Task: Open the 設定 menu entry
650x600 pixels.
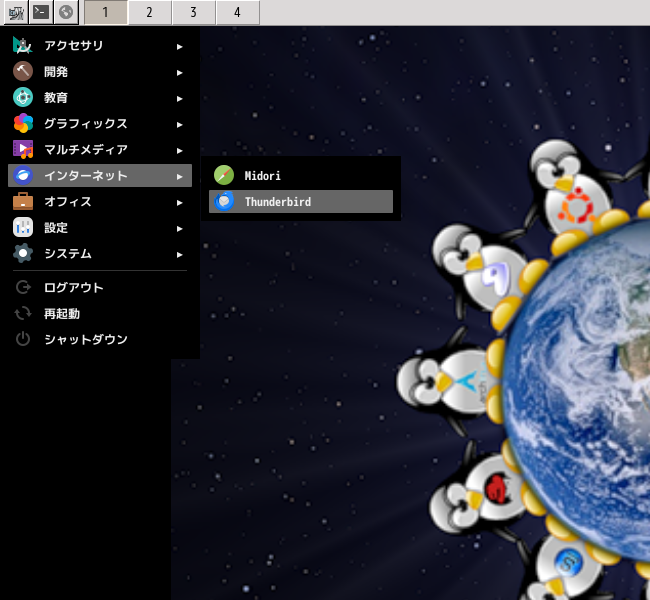Action: click(x=100, y=227)
